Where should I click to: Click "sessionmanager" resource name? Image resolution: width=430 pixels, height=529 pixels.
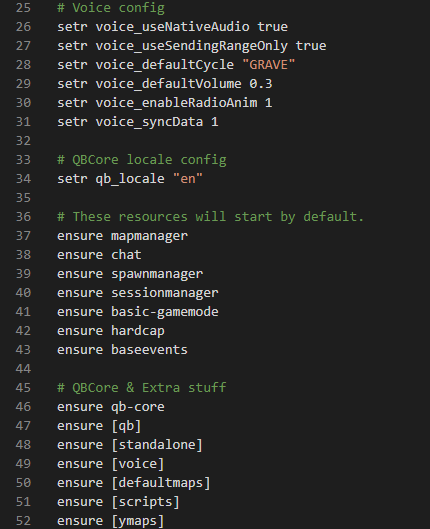click(165, 293)
